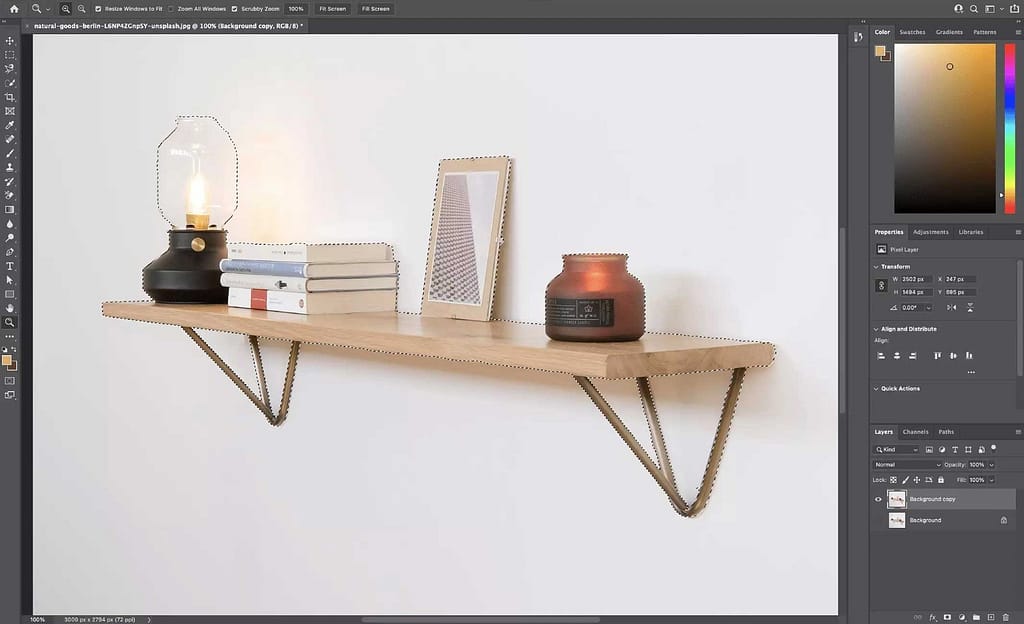Pick the Type tool in the toolbar

[x=10, y=266]
